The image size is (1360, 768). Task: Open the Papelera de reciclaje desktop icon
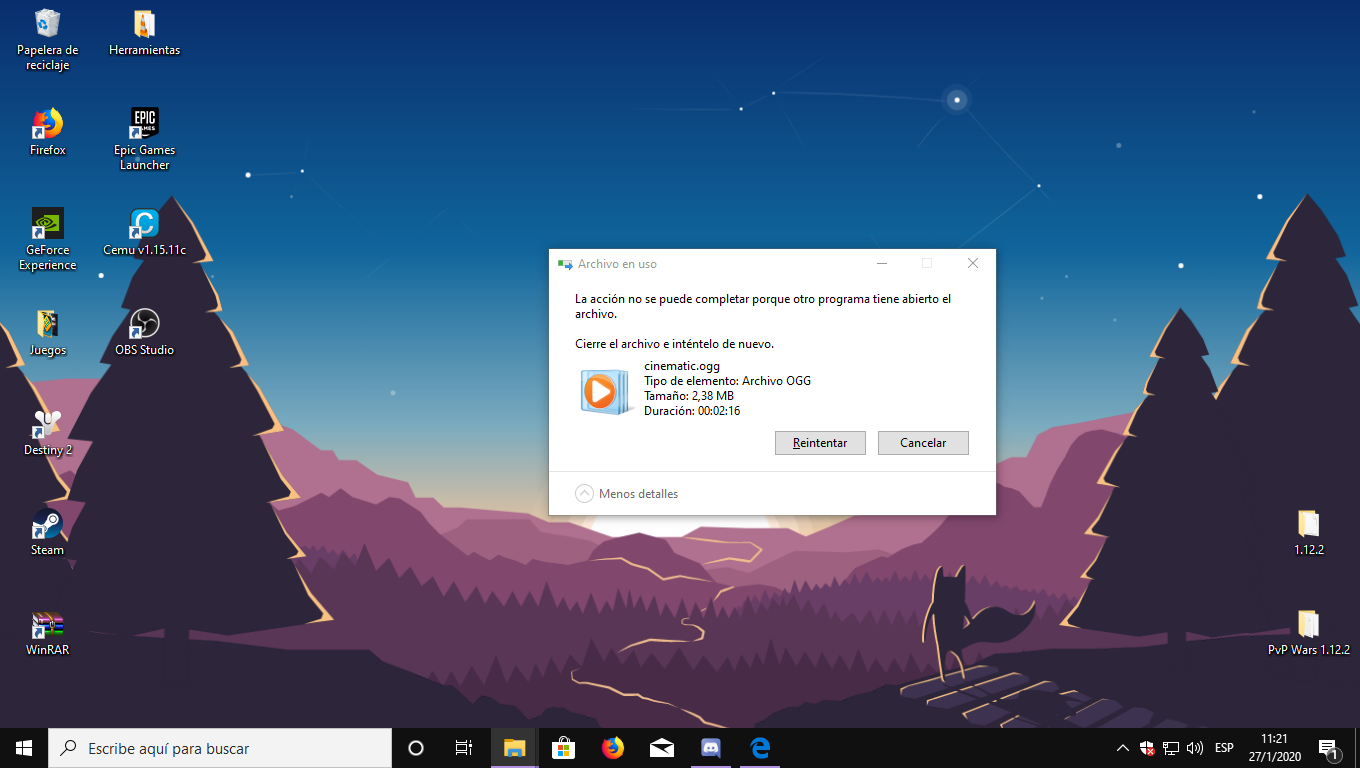pos(47,40)
